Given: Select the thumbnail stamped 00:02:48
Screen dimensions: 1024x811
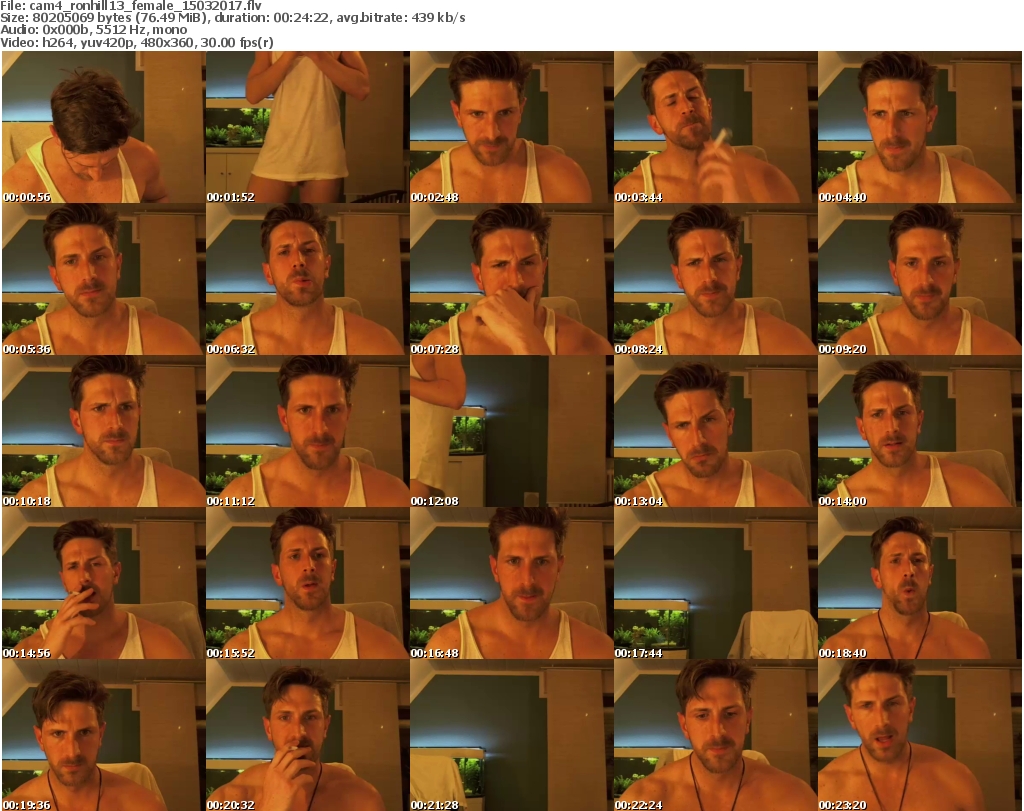Looking at the screenshot, I should pos(511,127).
